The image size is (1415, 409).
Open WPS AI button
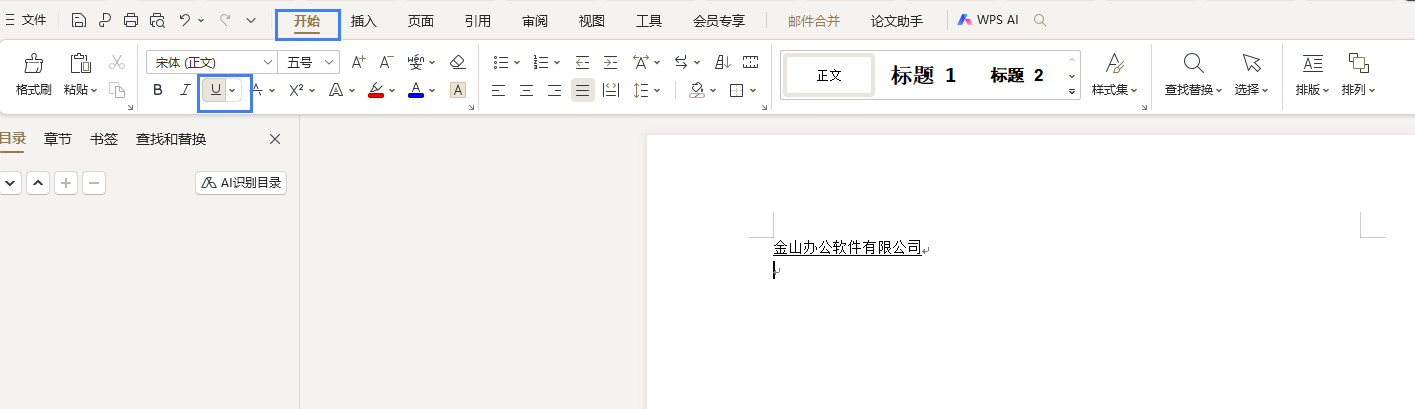[988, 20]
